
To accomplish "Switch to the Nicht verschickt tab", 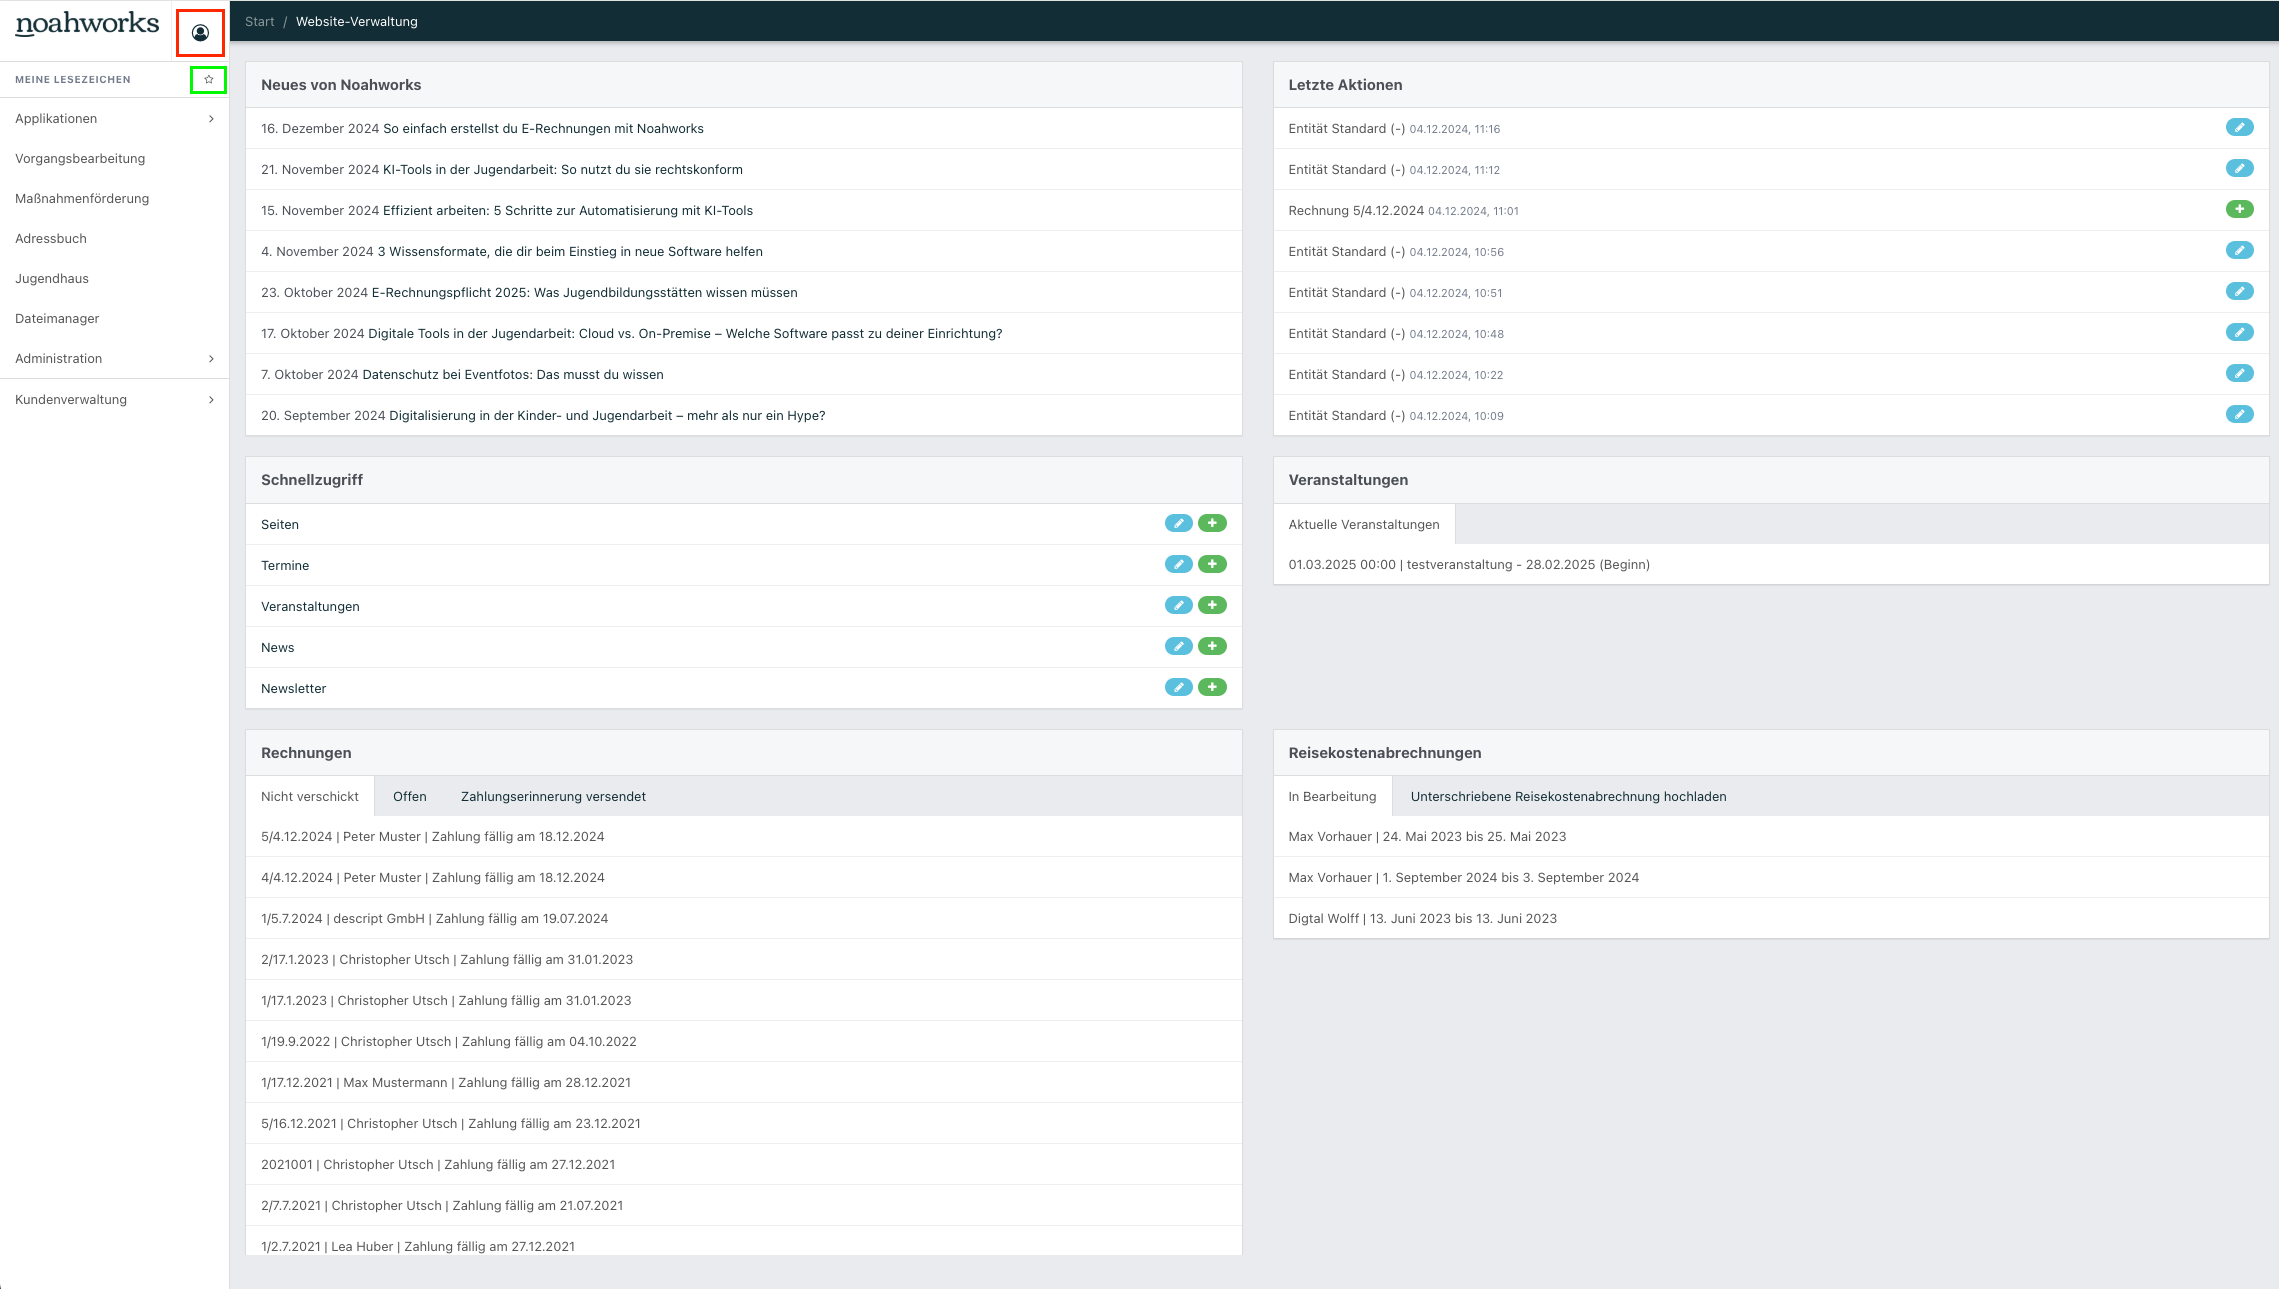I will coord(310,797).
